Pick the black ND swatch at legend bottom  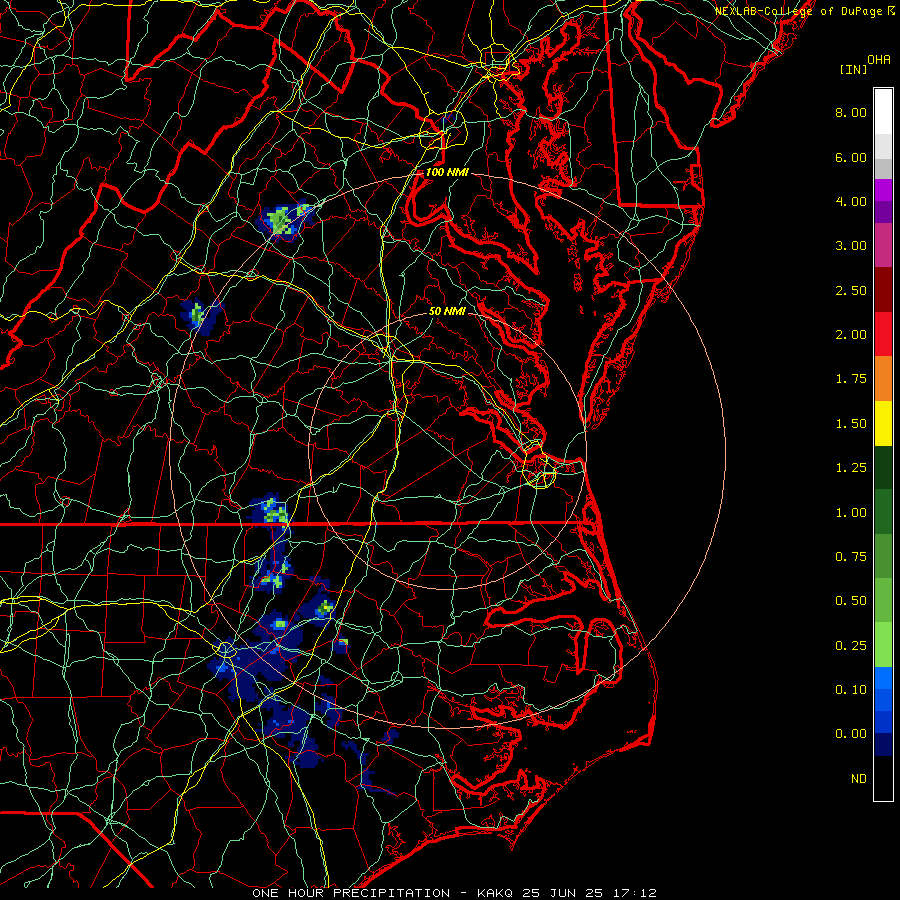pyautogui.click(x=883, y=778)
